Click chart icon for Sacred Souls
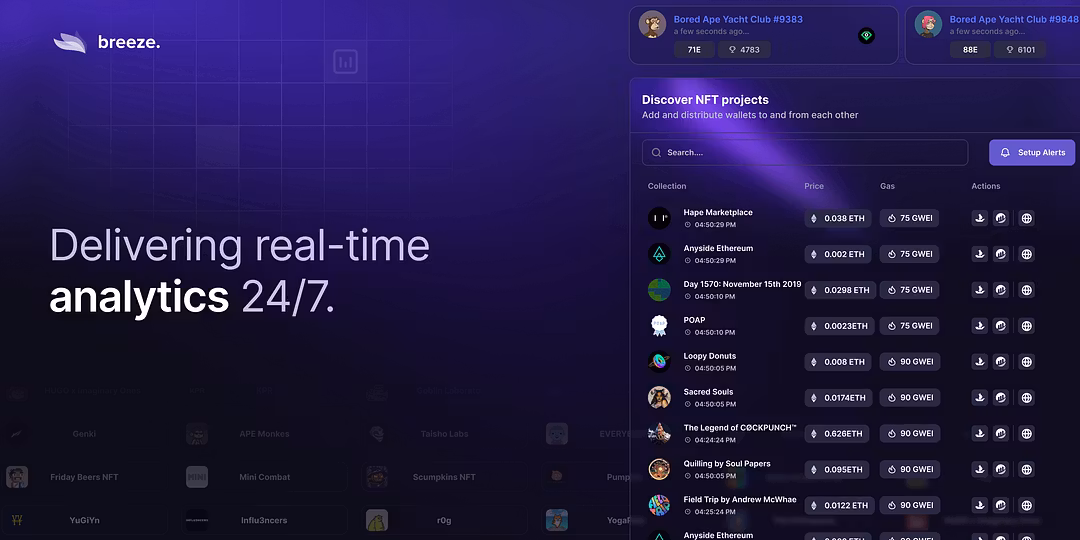Screen dimensions: 1080x540 (x=1001, y=397)
